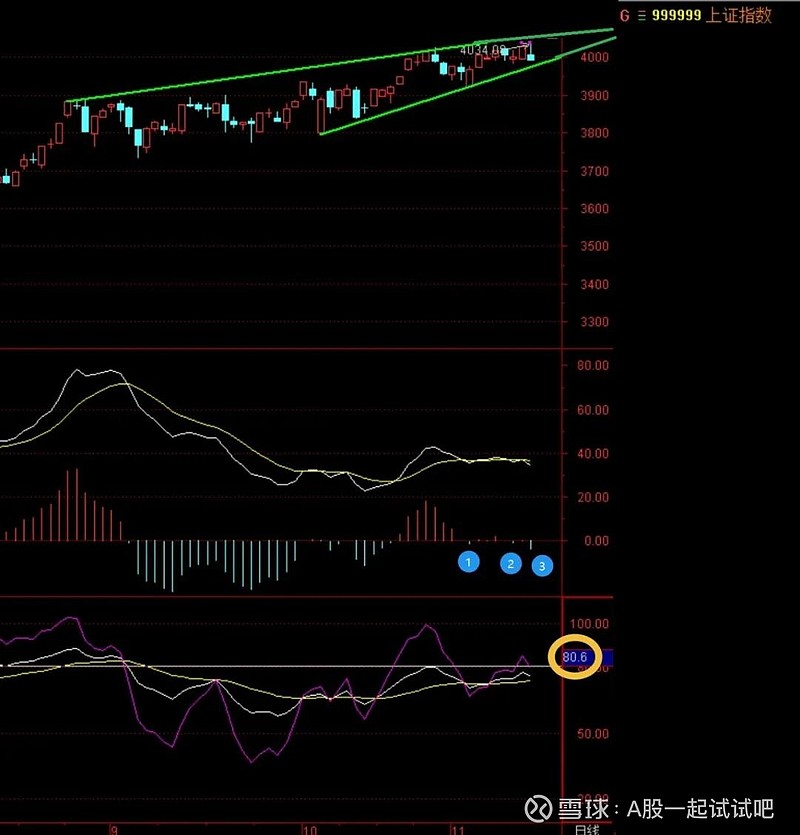Click the 0.00 MACD axis label
800x835 pixels.
pos(596,541)
